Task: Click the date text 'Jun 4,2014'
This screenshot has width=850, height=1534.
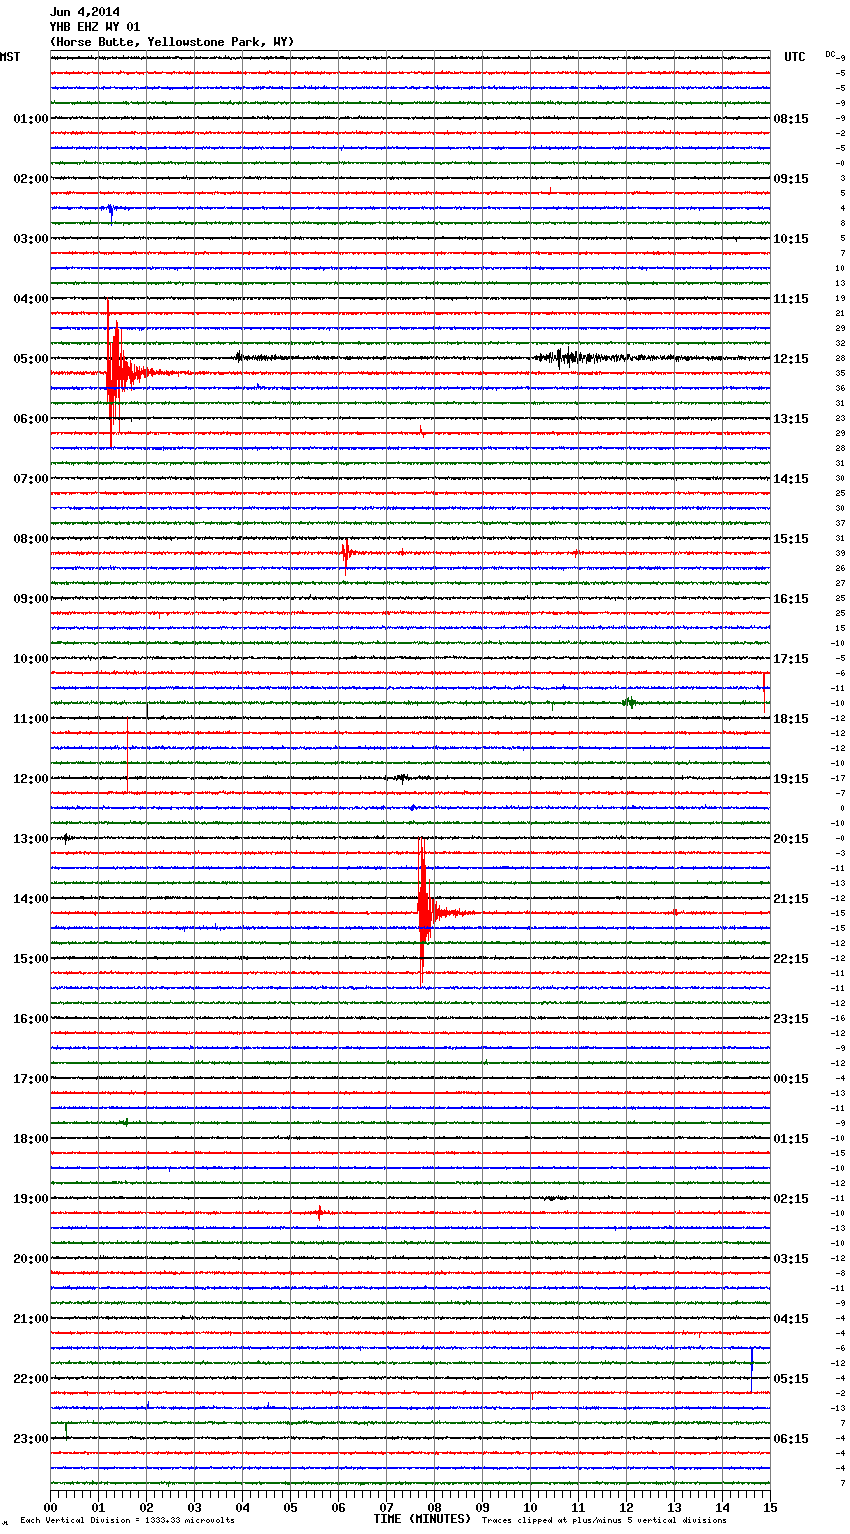Action: 84,12
